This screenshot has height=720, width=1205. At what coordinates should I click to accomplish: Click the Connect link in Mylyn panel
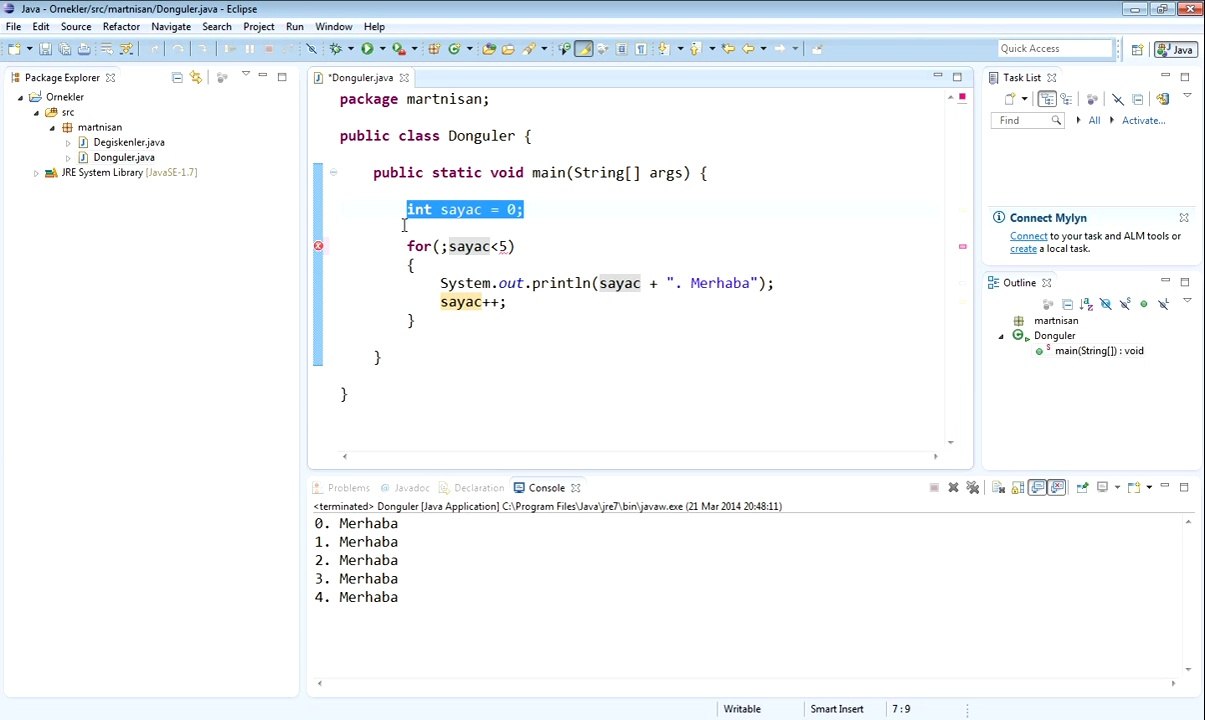pos(1028,236)
